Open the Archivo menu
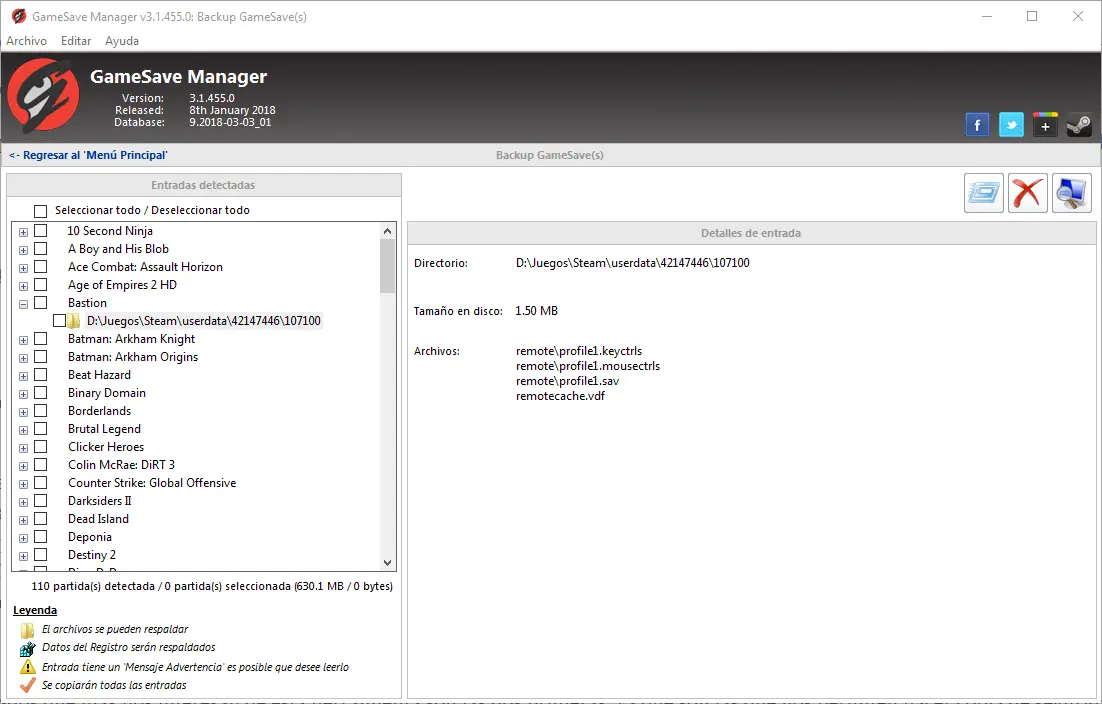1102x704 pixels. click(27, 41)
